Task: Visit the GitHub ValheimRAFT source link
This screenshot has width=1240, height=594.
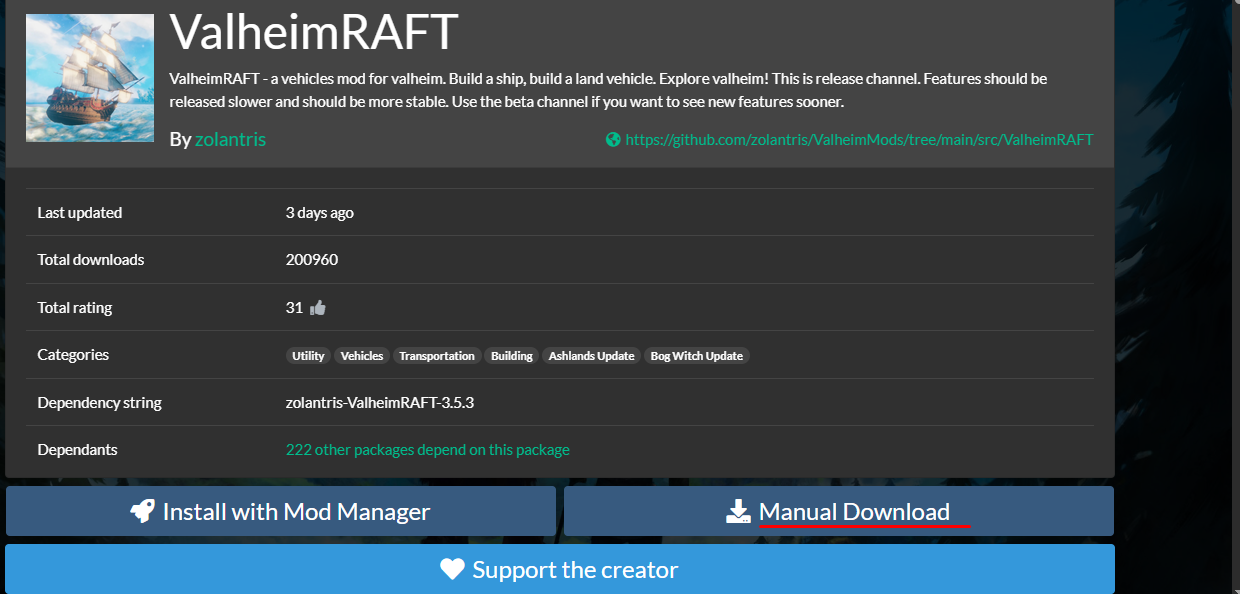Action: [x=859, y=140]
